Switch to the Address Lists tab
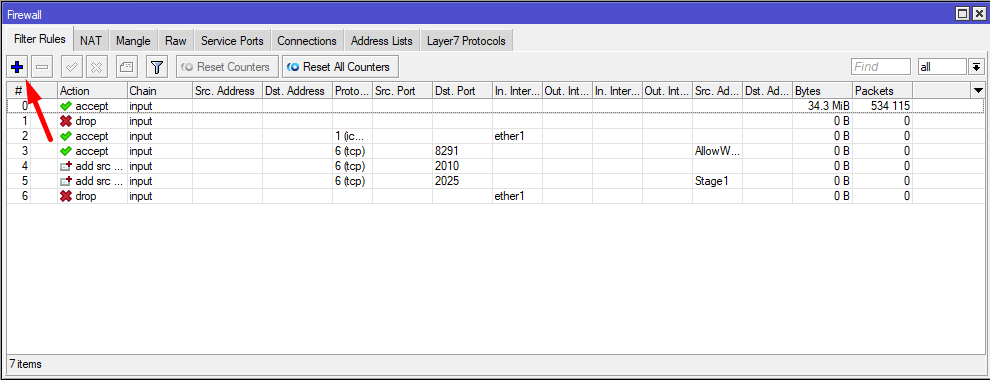 point(381,41)
